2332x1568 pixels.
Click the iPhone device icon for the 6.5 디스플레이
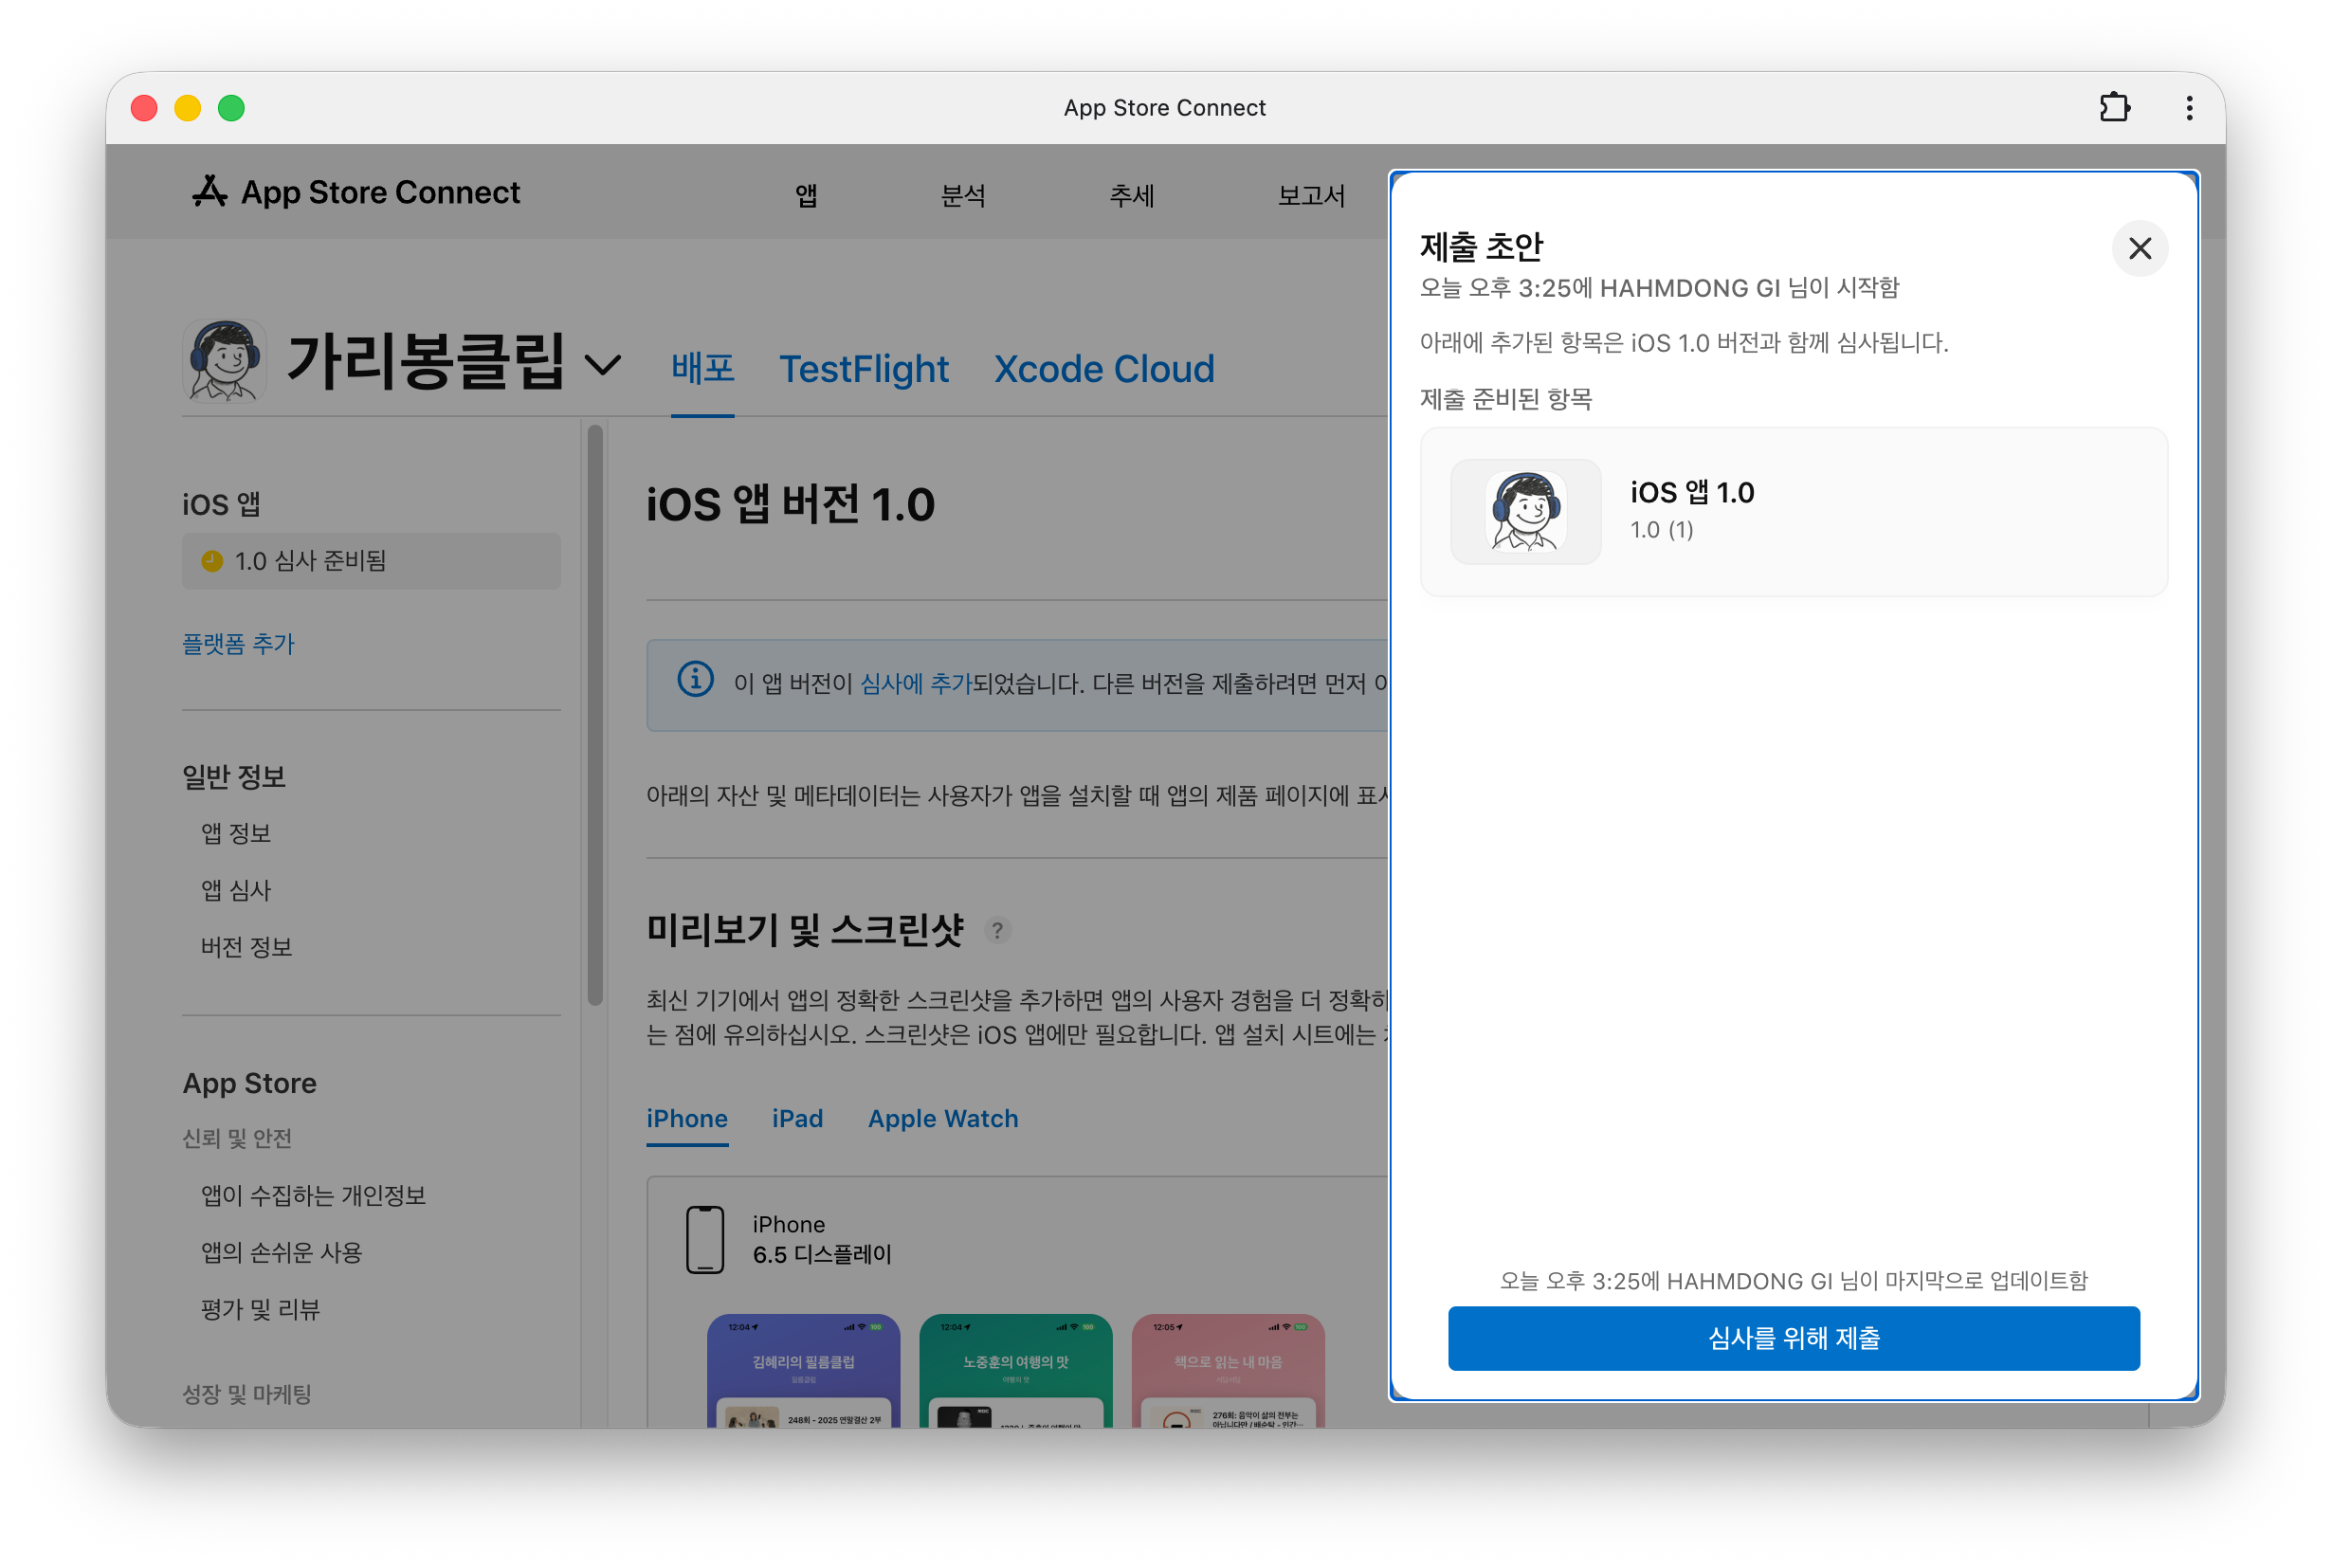tap(704, 1239)
